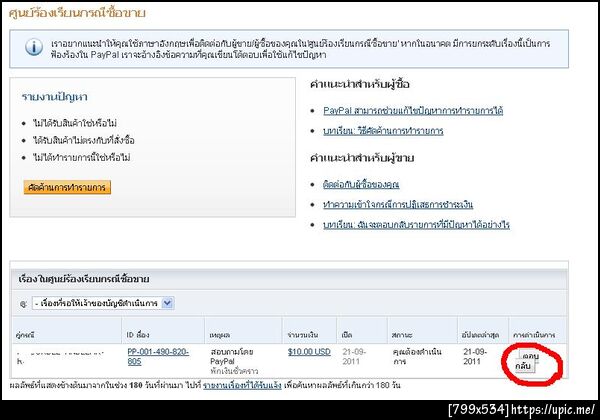
Task: Open link PayPal สามารถช่วยแก้ไขปัญหาการทำรายการได้
Action: point(413,111)
